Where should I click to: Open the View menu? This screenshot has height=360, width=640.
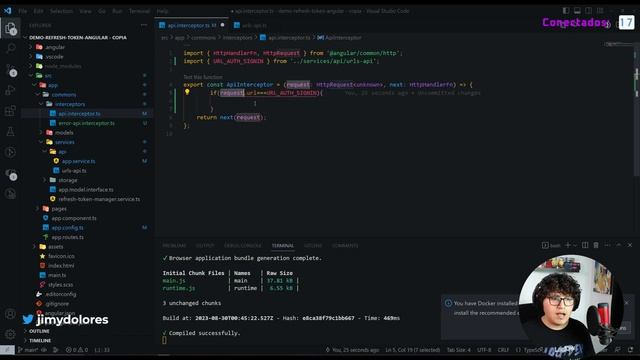point(85,11)
